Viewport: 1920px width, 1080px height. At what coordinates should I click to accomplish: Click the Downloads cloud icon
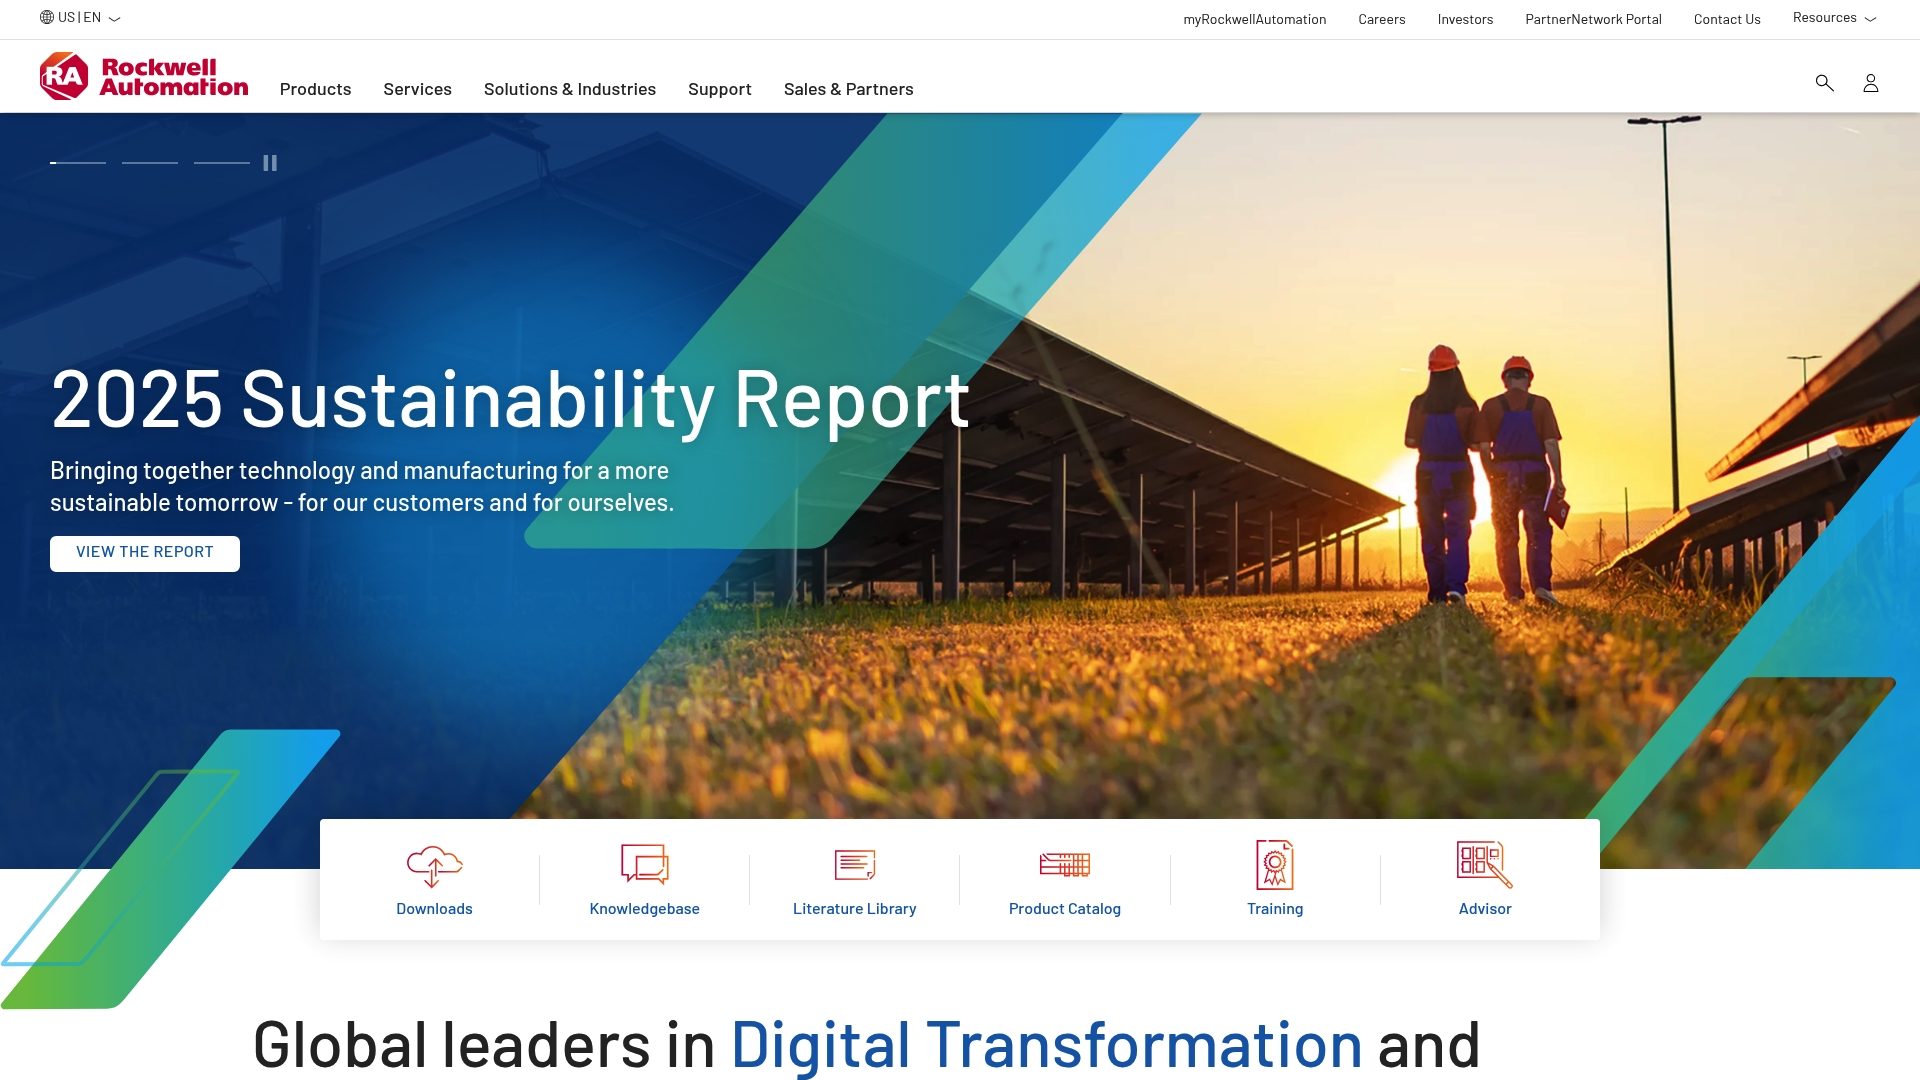pos(434,865)
